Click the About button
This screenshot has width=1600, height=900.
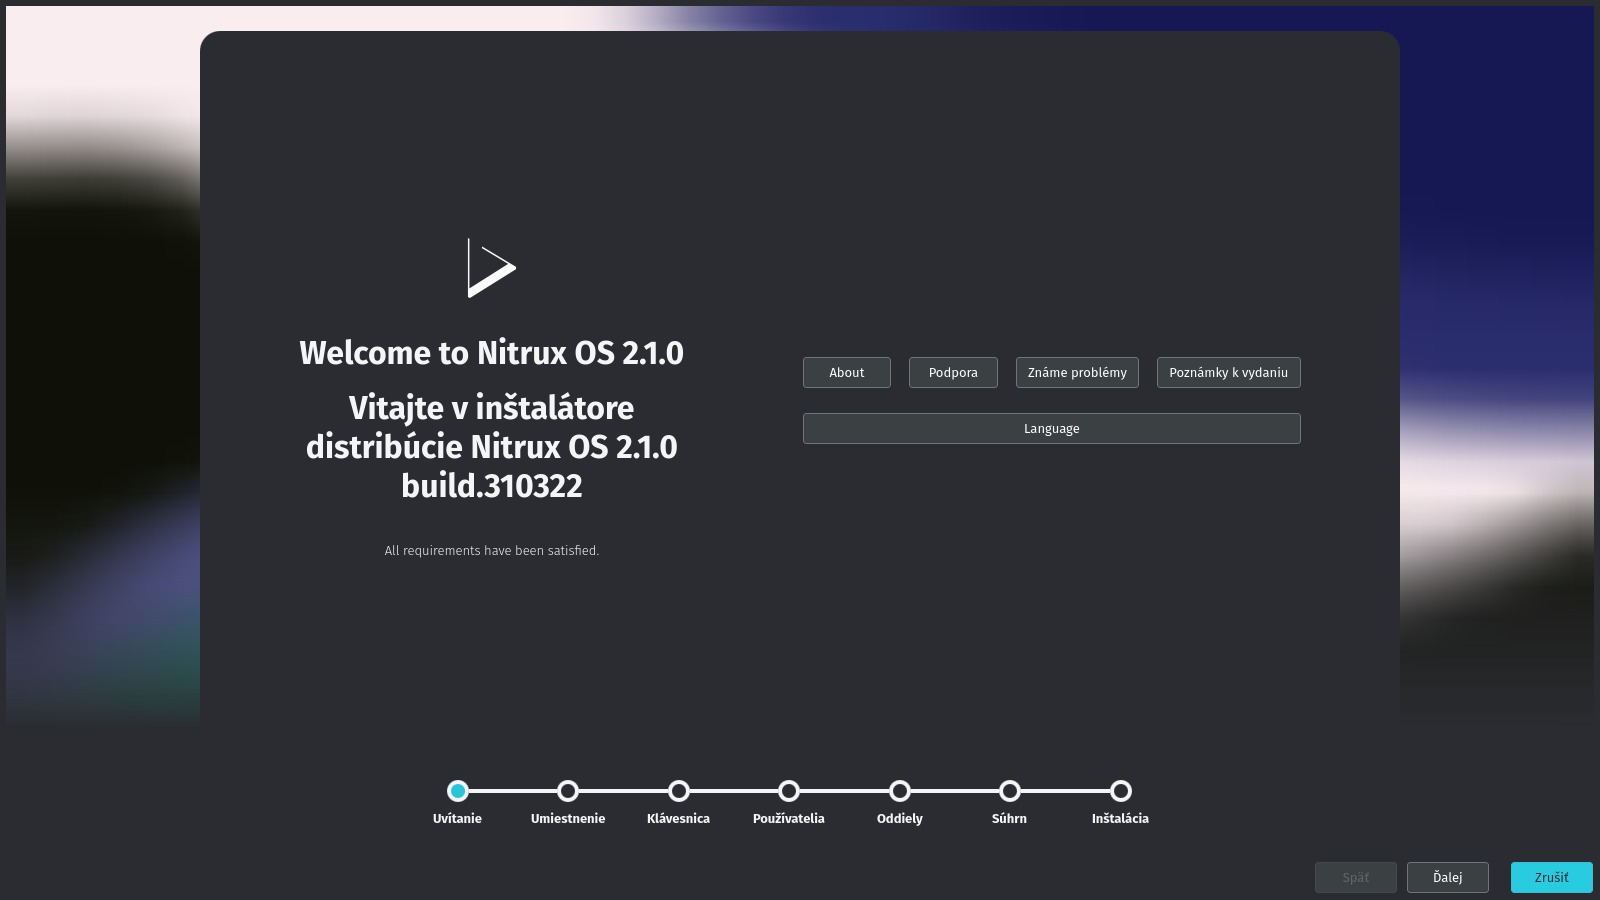tap(846, 372)
